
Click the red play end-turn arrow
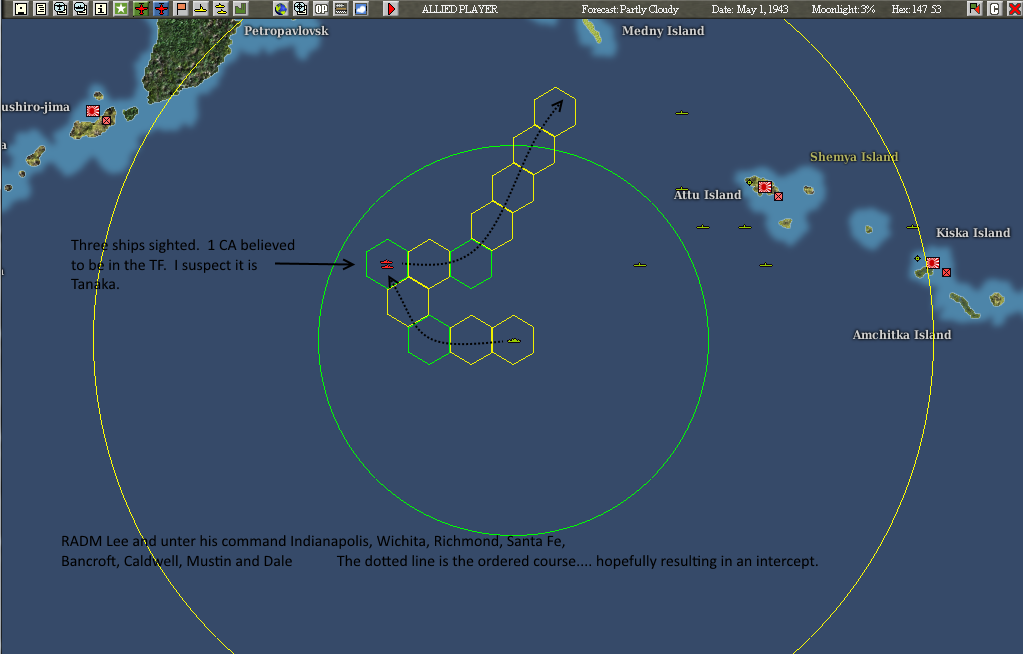pyautogui.click(x=391, y=8)
